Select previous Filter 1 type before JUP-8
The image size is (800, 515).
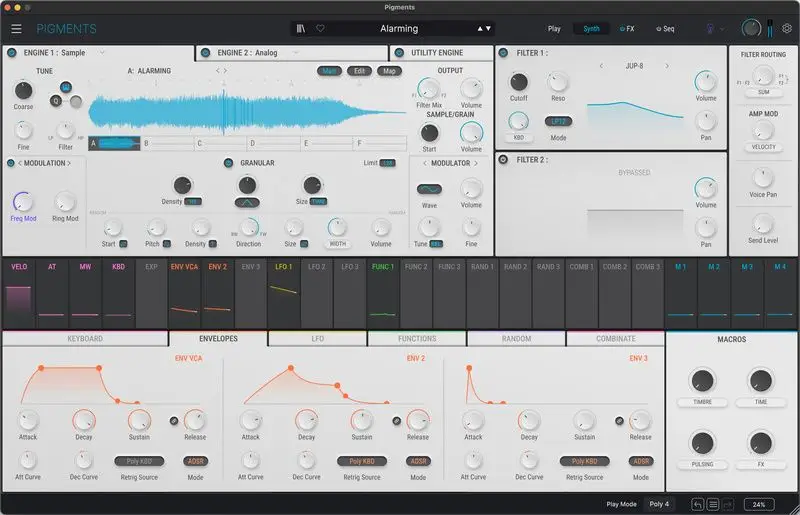coord(601,66)
